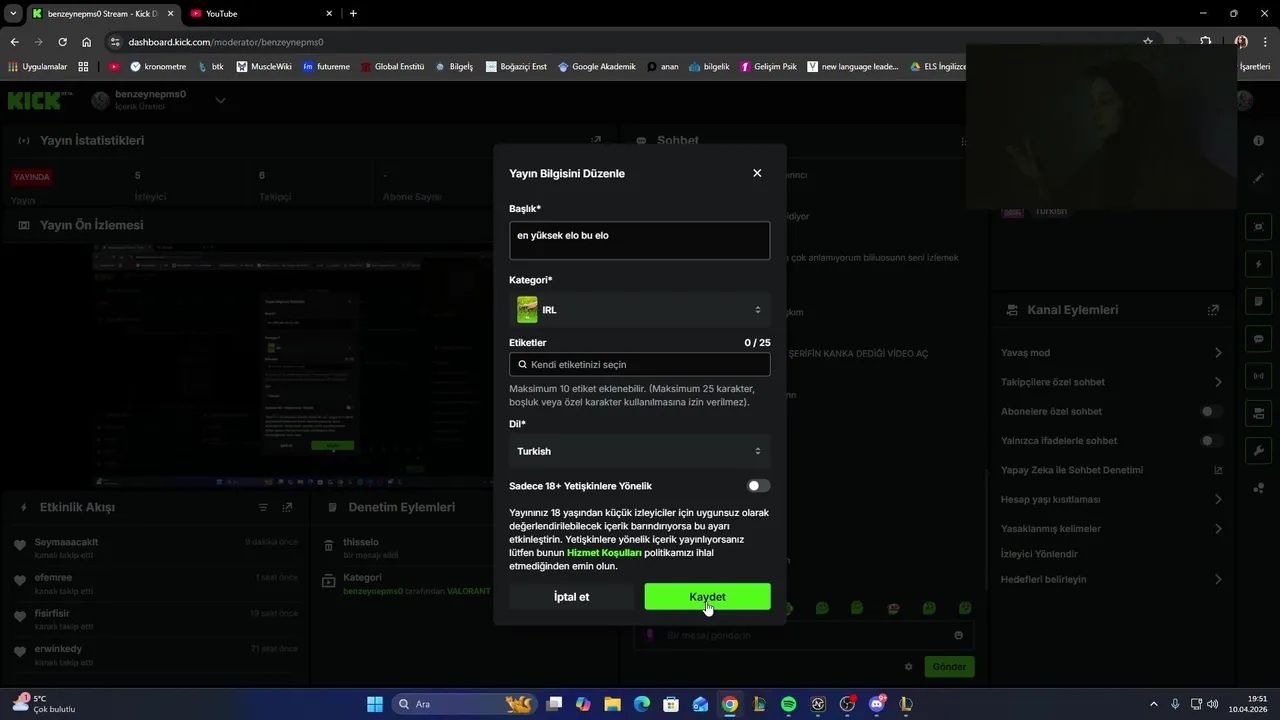
Task: Open the Global Enstitü bookmark
Action: coord(392,67)
